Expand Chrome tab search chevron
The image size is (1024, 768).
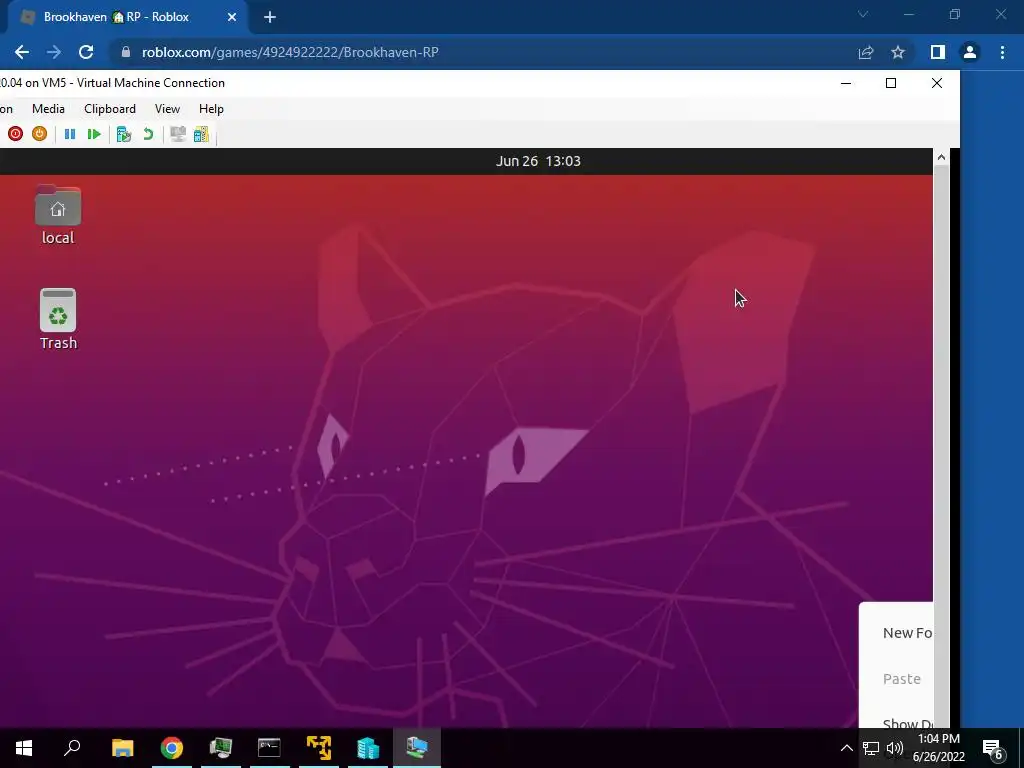coord(863,14)
